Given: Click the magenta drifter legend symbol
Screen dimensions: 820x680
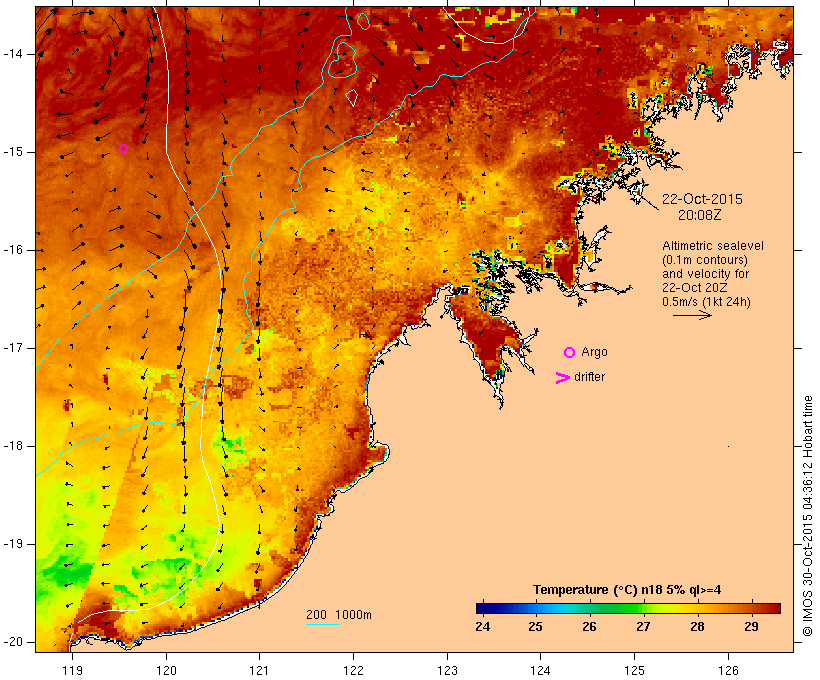Looking at the screenshot, I should pos(562,378).
